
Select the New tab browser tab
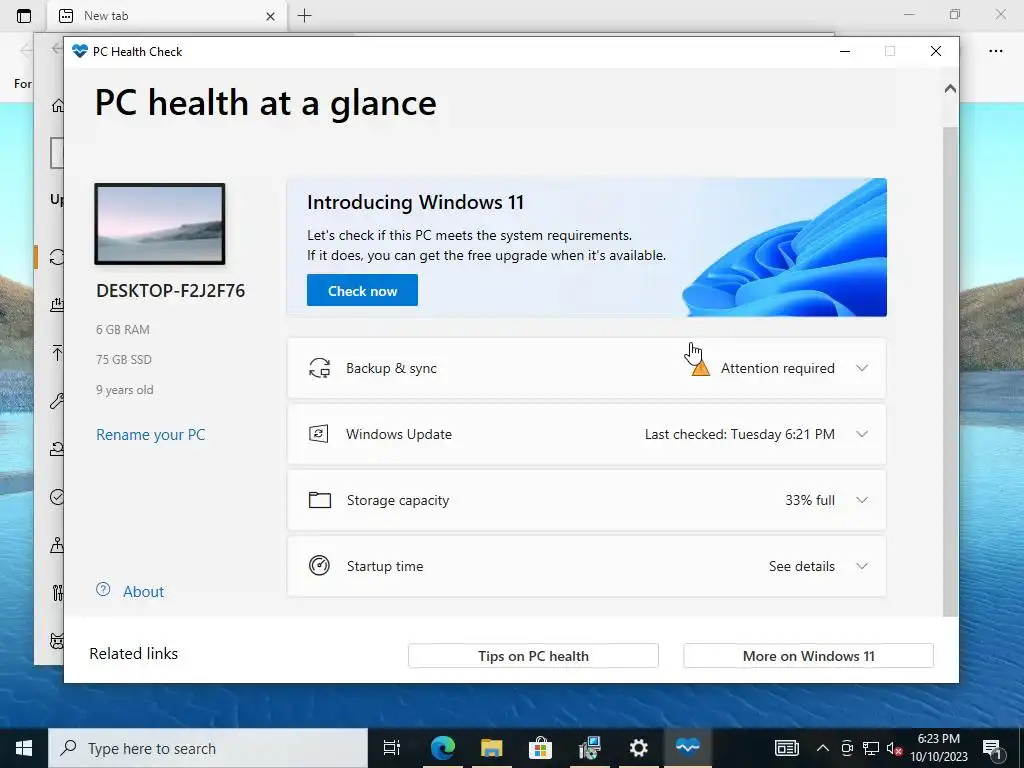pos(166,16)
